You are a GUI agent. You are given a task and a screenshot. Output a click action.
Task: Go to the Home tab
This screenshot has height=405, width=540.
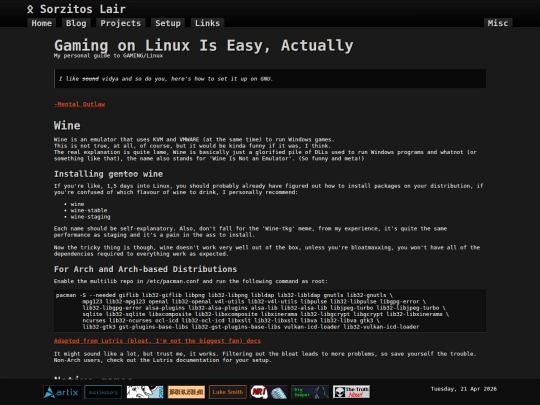tap(42, 23)
